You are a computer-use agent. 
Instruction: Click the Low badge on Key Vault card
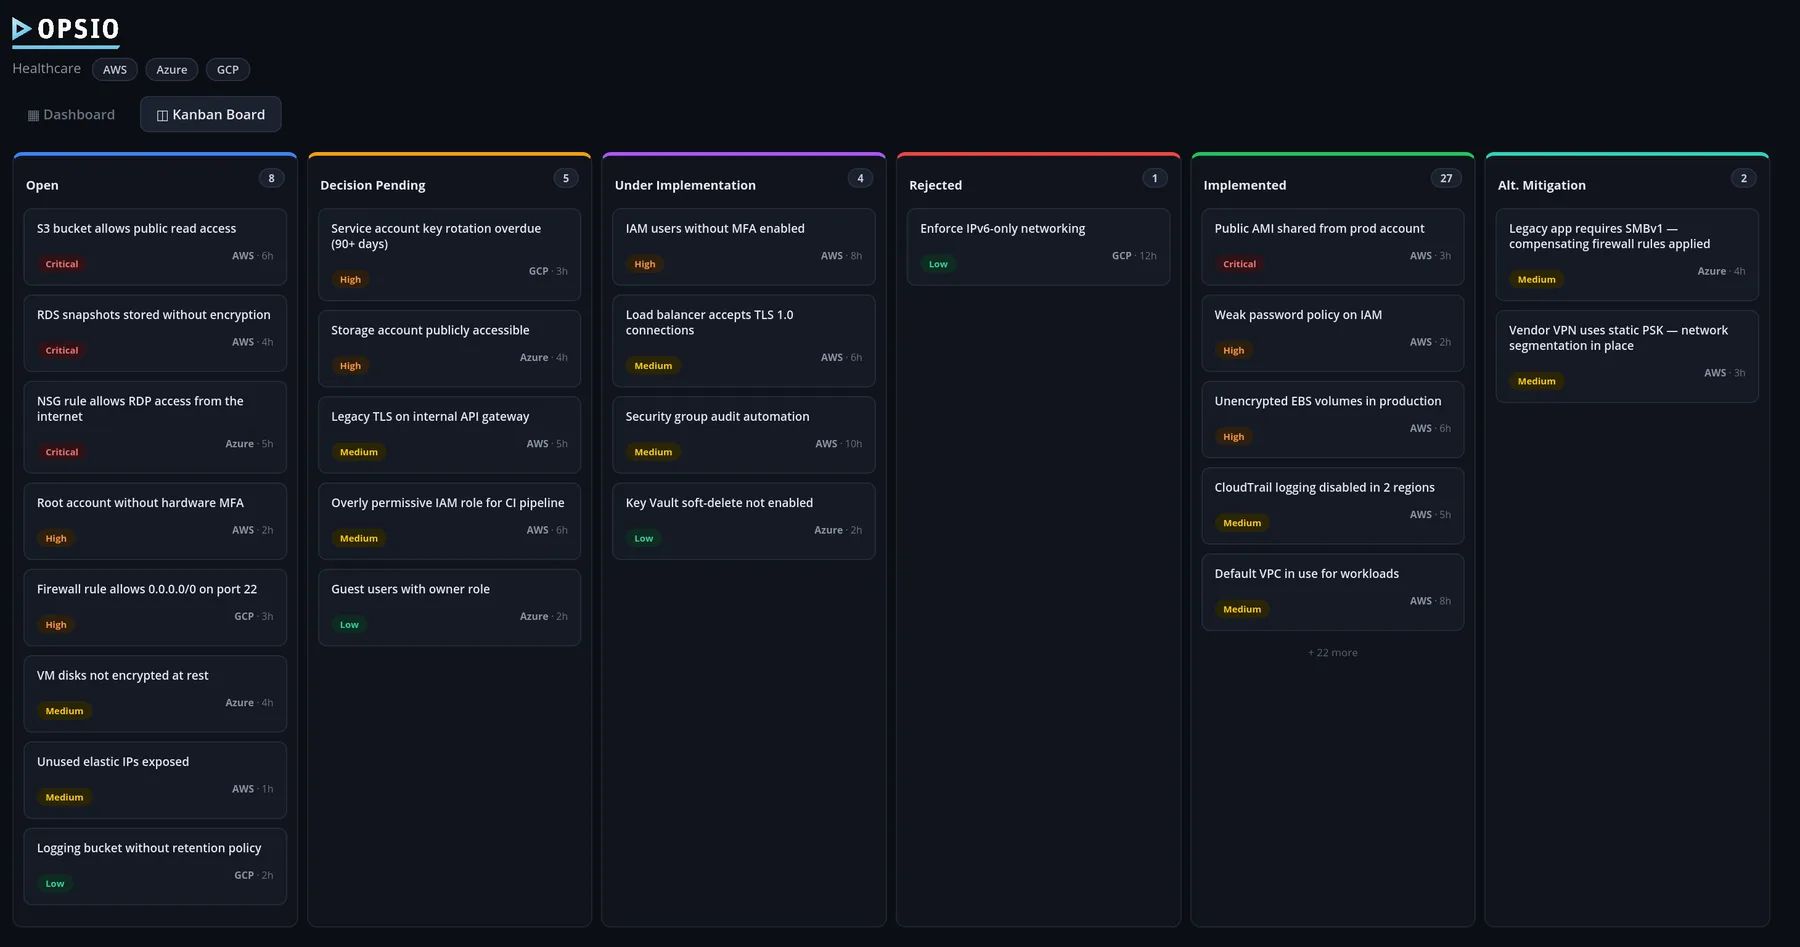(x=644, y=539)
